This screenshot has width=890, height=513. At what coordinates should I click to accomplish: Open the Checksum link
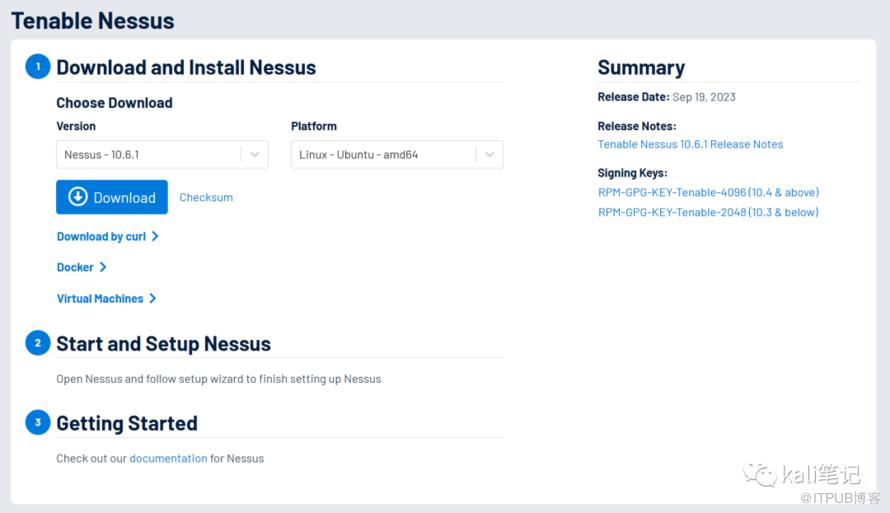tap(206, 197)
